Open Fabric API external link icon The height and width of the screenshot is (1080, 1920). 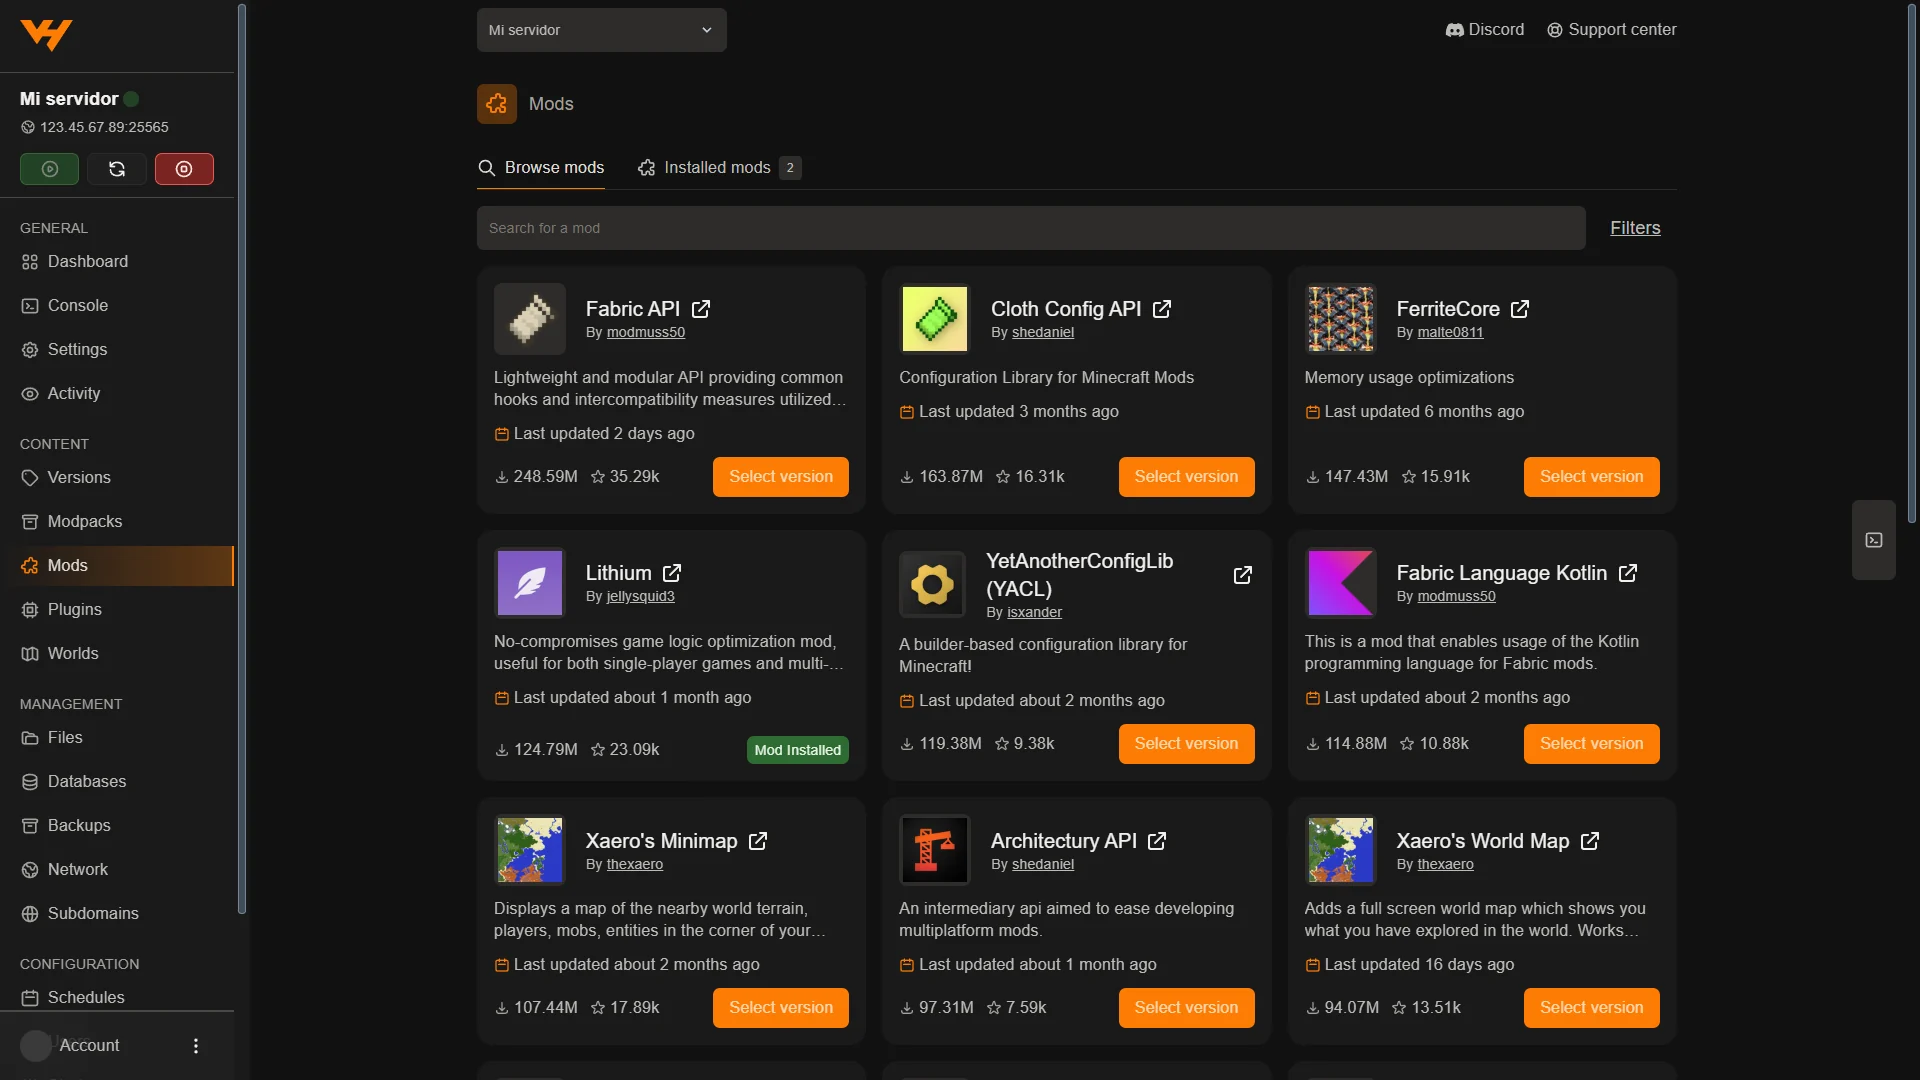coord(701,309)
